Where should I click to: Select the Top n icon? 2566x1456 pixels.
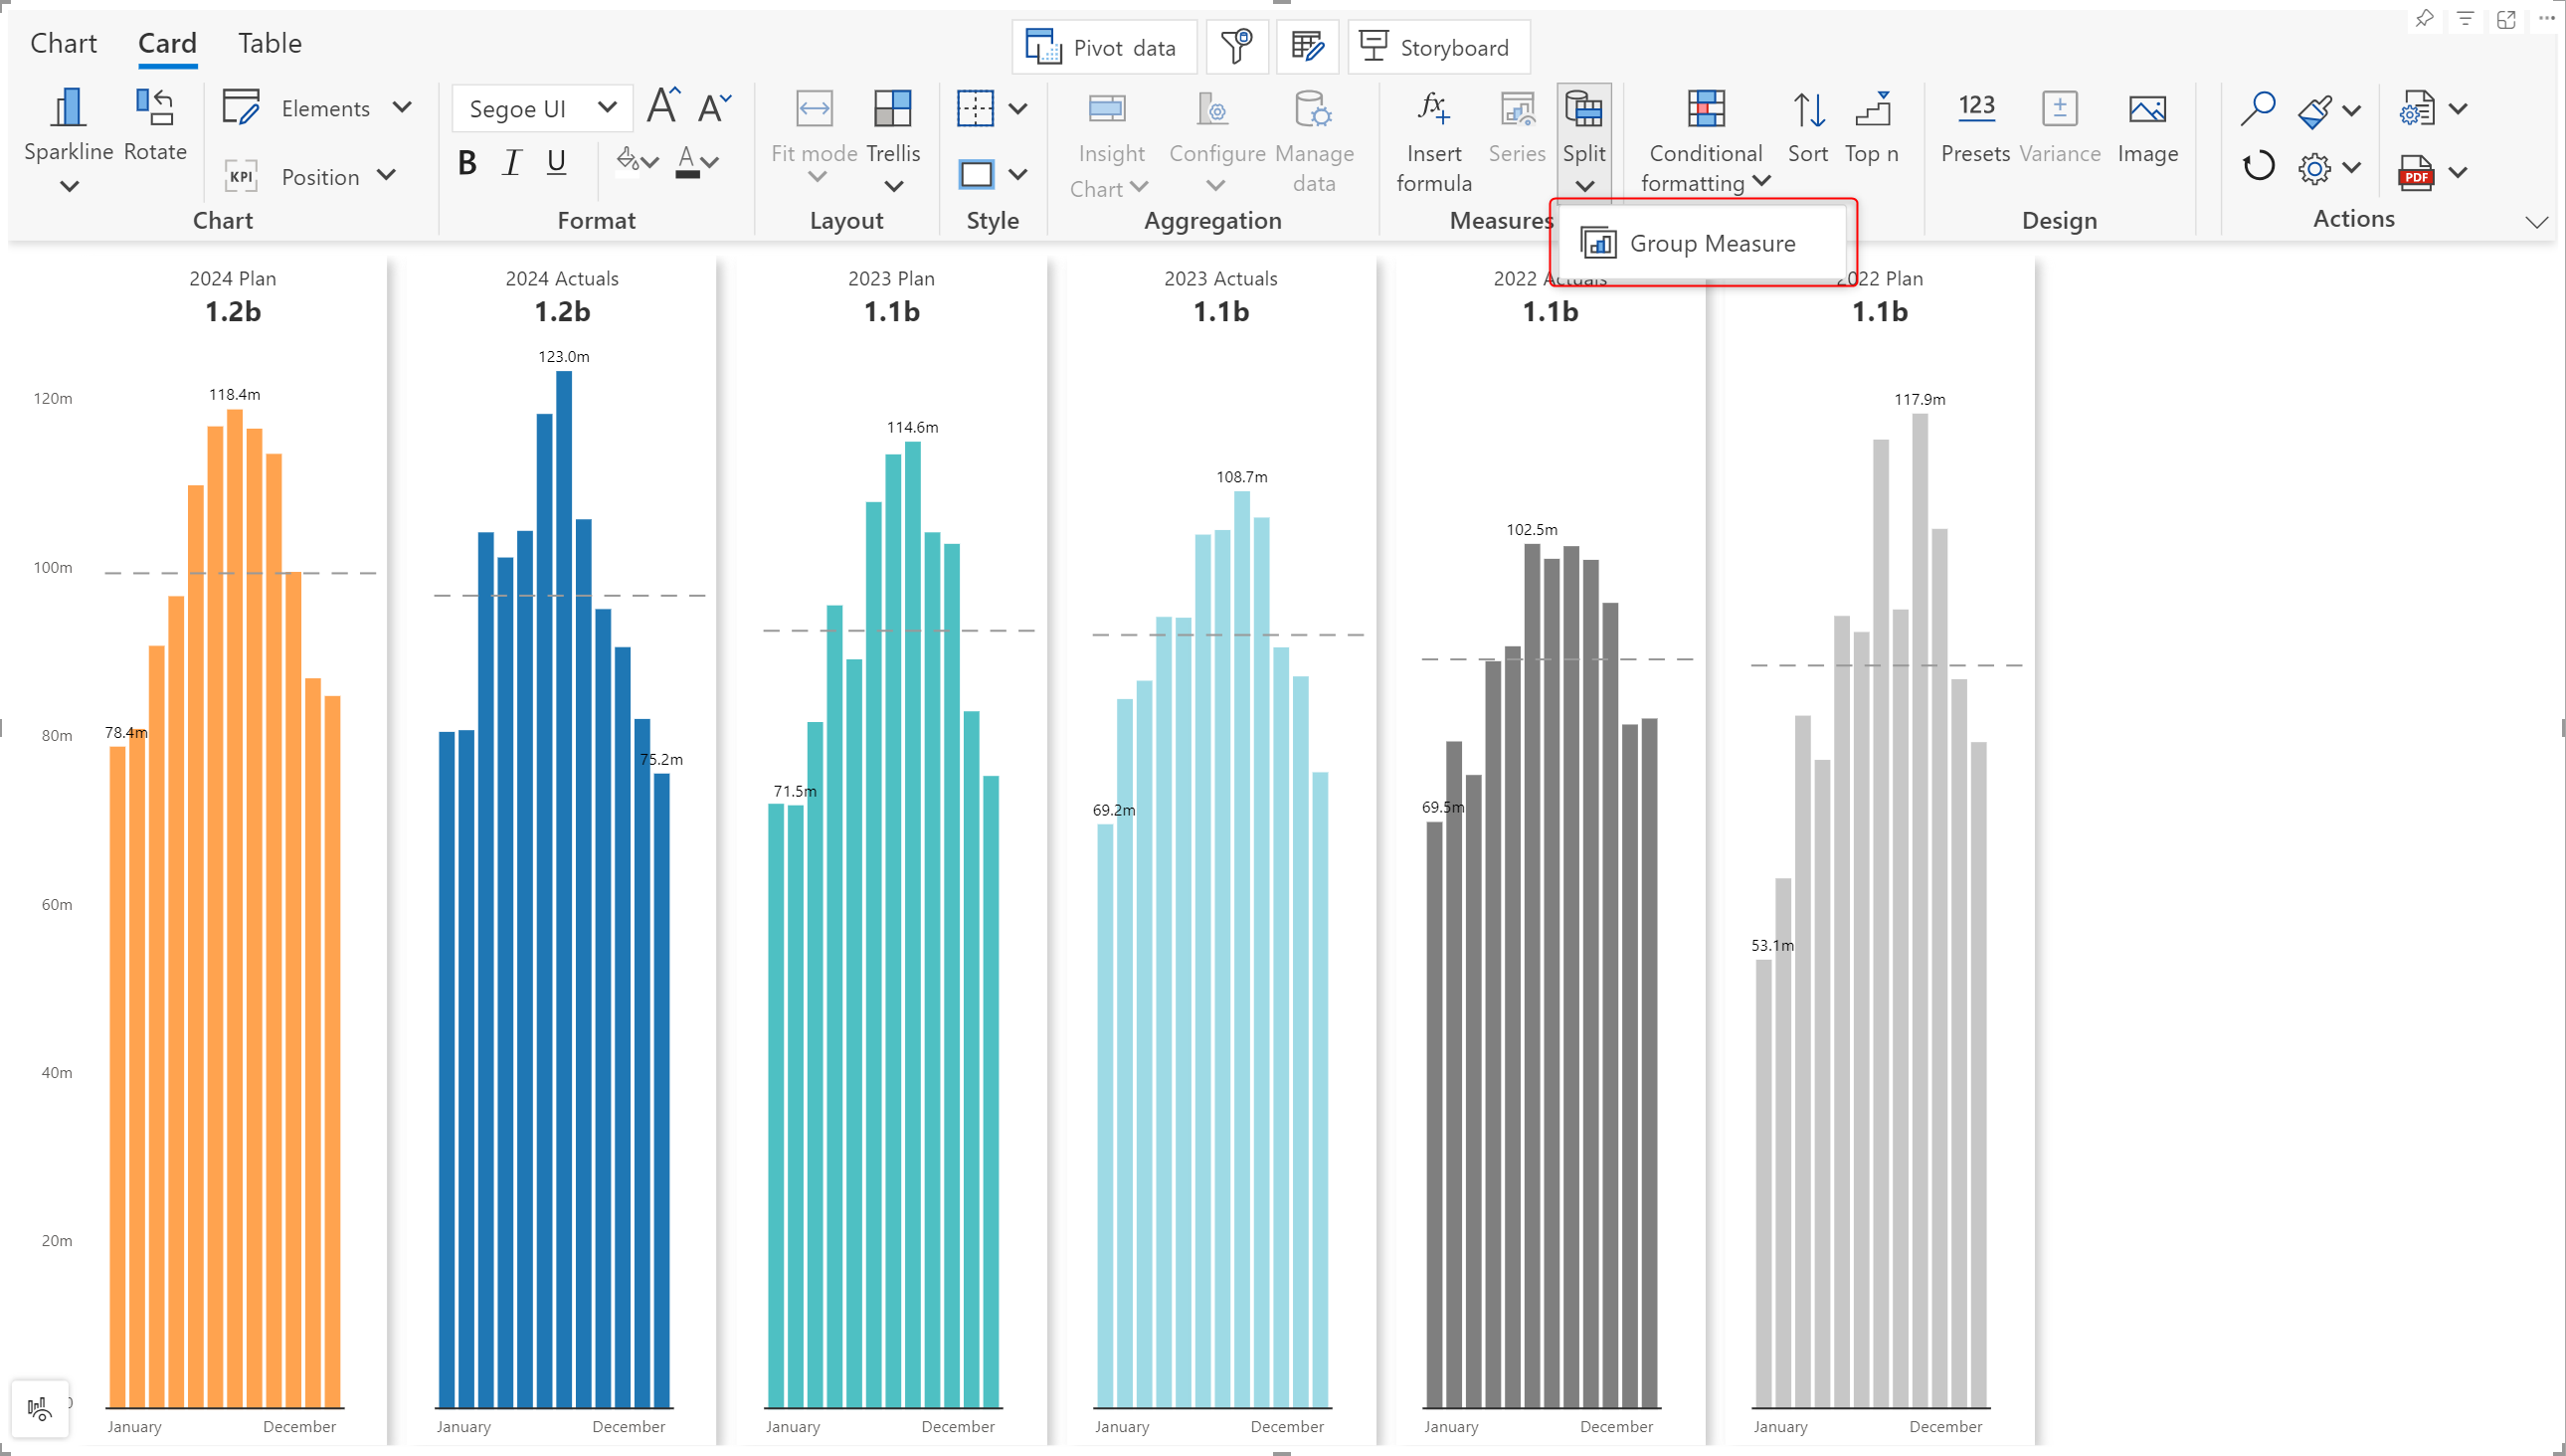click(1871, 109)
